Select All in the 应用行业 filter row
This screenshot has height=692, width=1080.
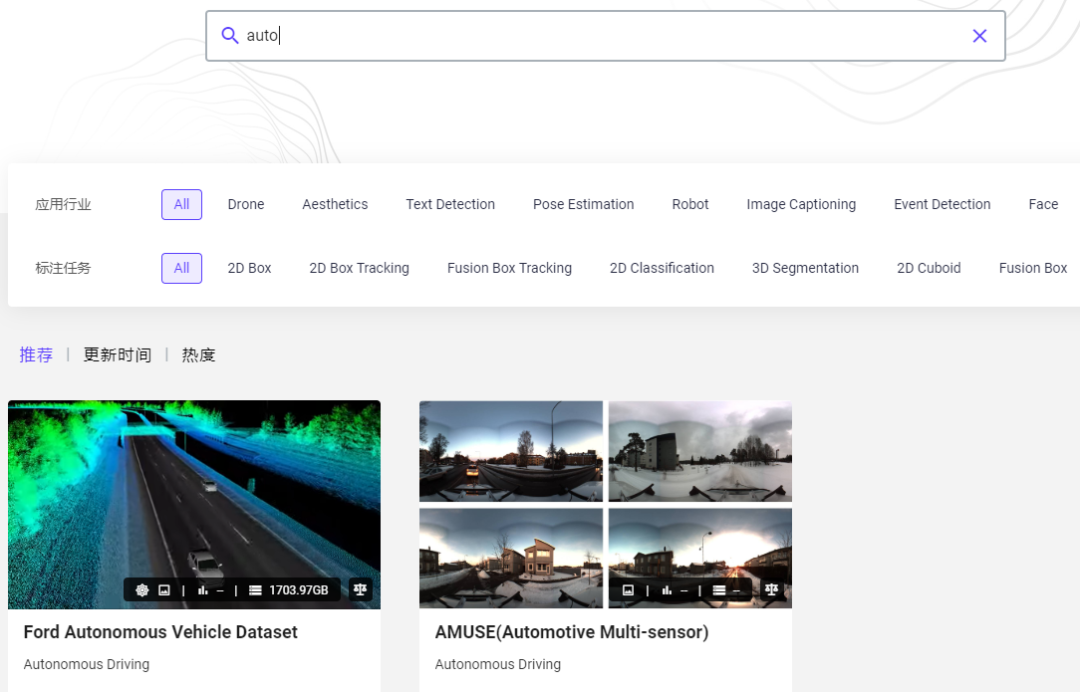(182, 205)
